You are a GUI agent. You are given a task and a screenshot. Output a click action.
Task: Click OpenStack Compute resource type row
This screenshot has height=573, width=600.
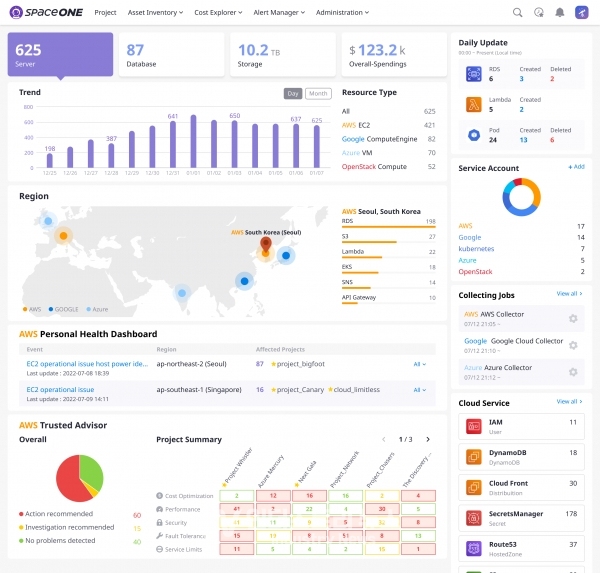pyautogui.click(x=388, y=167)
